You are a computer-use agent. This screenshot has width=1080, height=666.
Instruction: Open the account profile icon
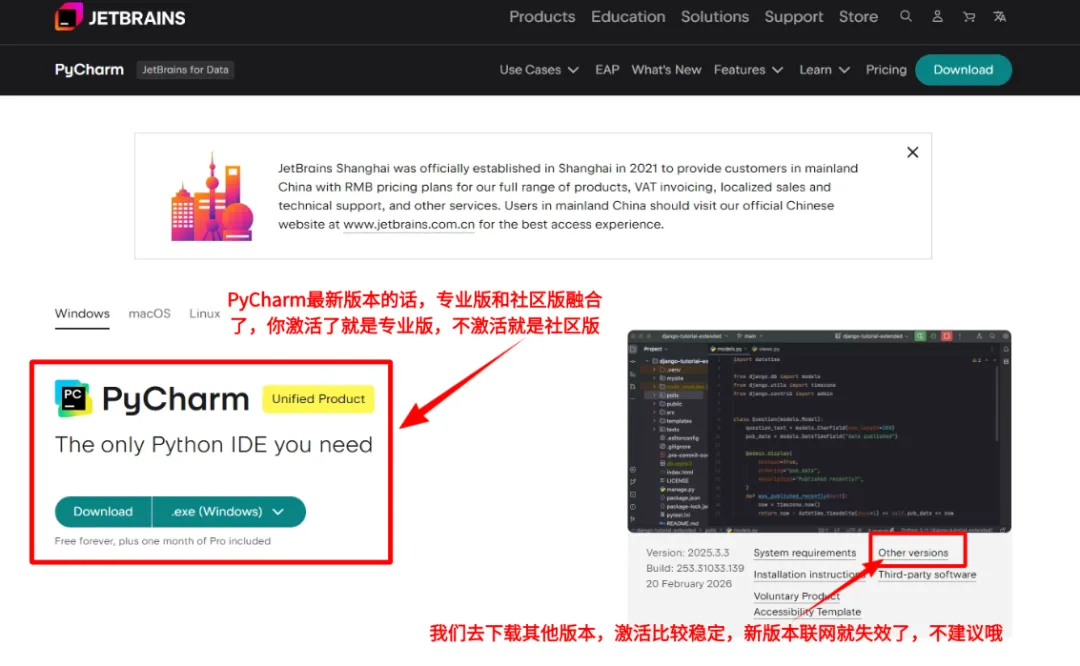937,16
